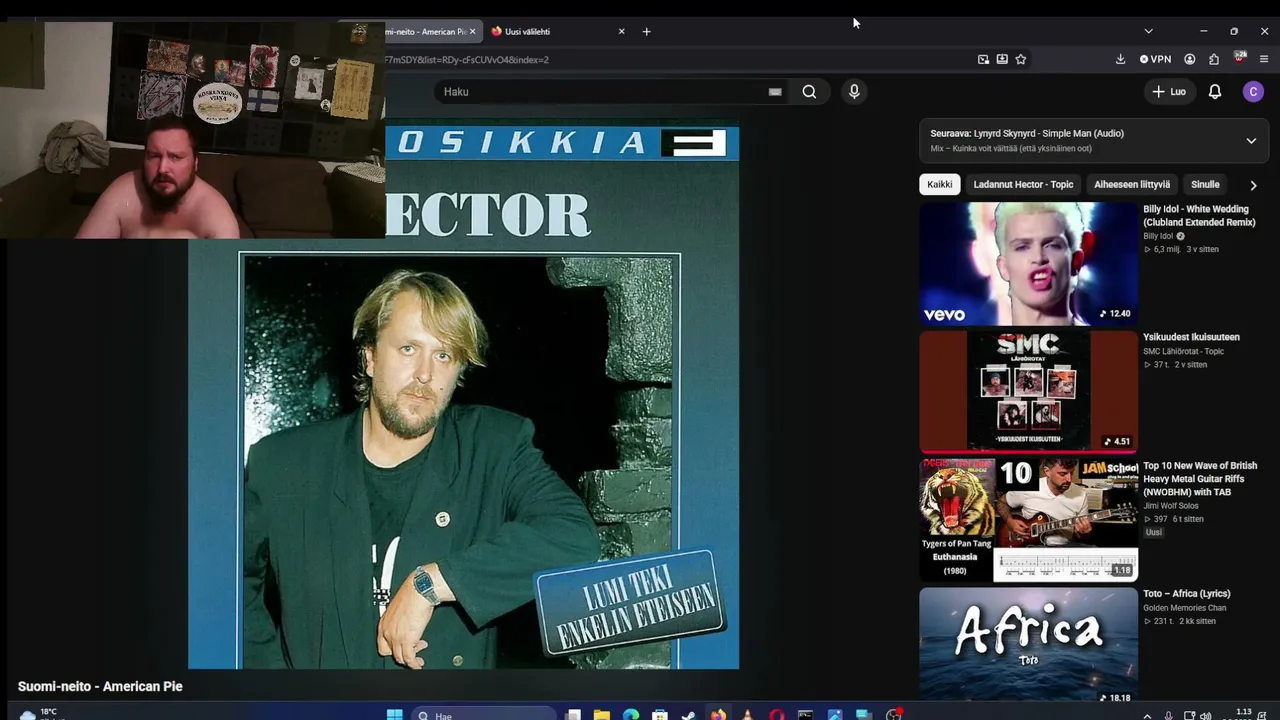The height and width of the screenshot is (720, 1280).
Task: Open Steam from the taskbar
Action: pos(689,715)
